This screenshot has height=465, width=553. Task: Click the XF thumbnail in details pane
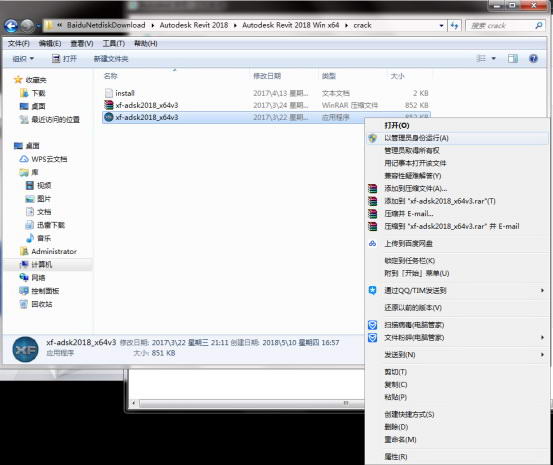(x=25, y=350)
